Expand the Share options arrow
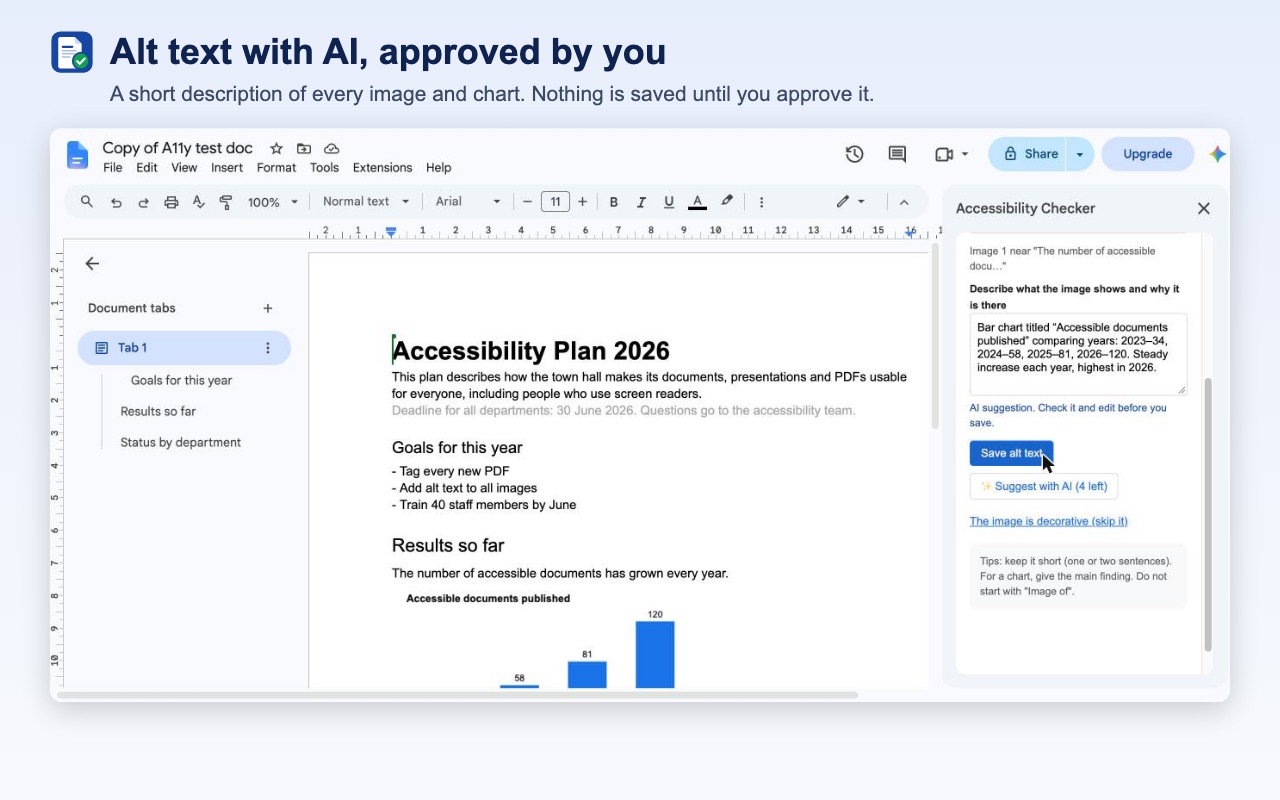The image size is (1280, 800). pos(1080,154)
